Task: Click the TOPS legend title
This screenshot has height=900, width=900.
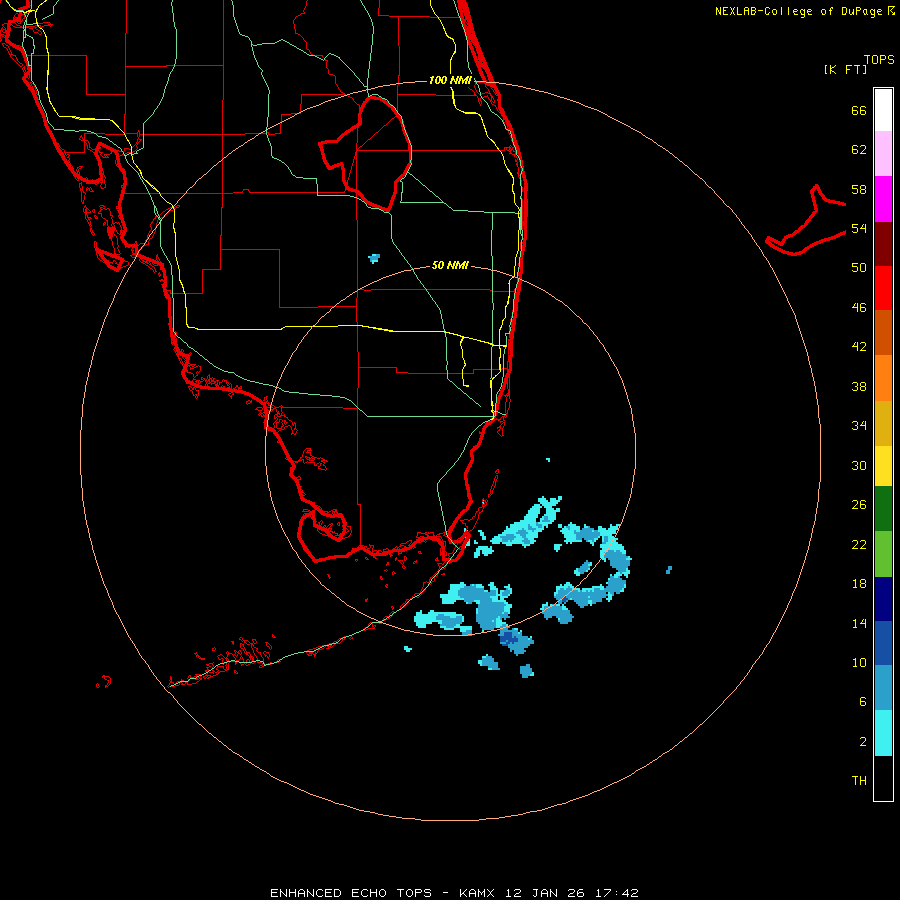Action: [879, 59]
